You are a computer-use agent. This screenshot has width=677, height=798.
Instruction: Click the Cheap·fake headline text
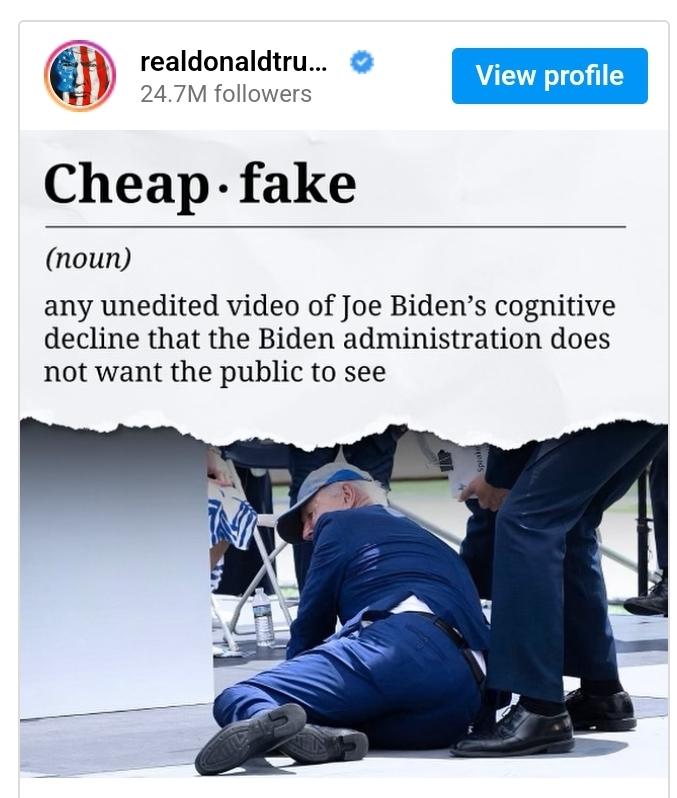coord(200,183)
